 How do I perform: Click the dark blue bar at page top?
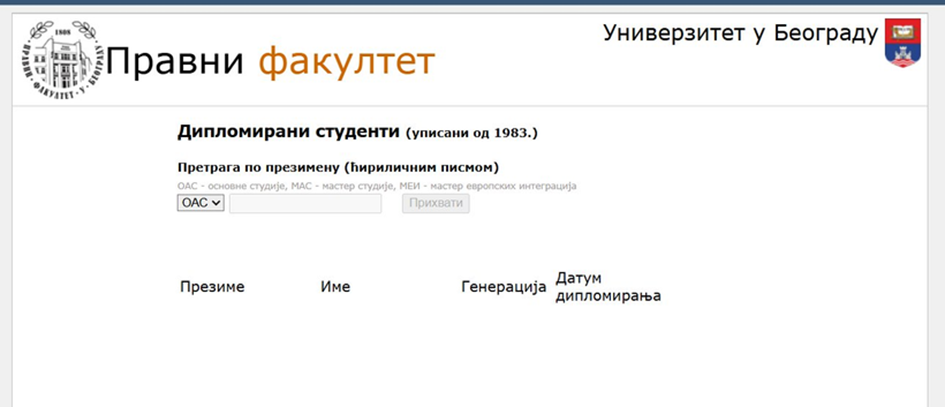point(472,5)
